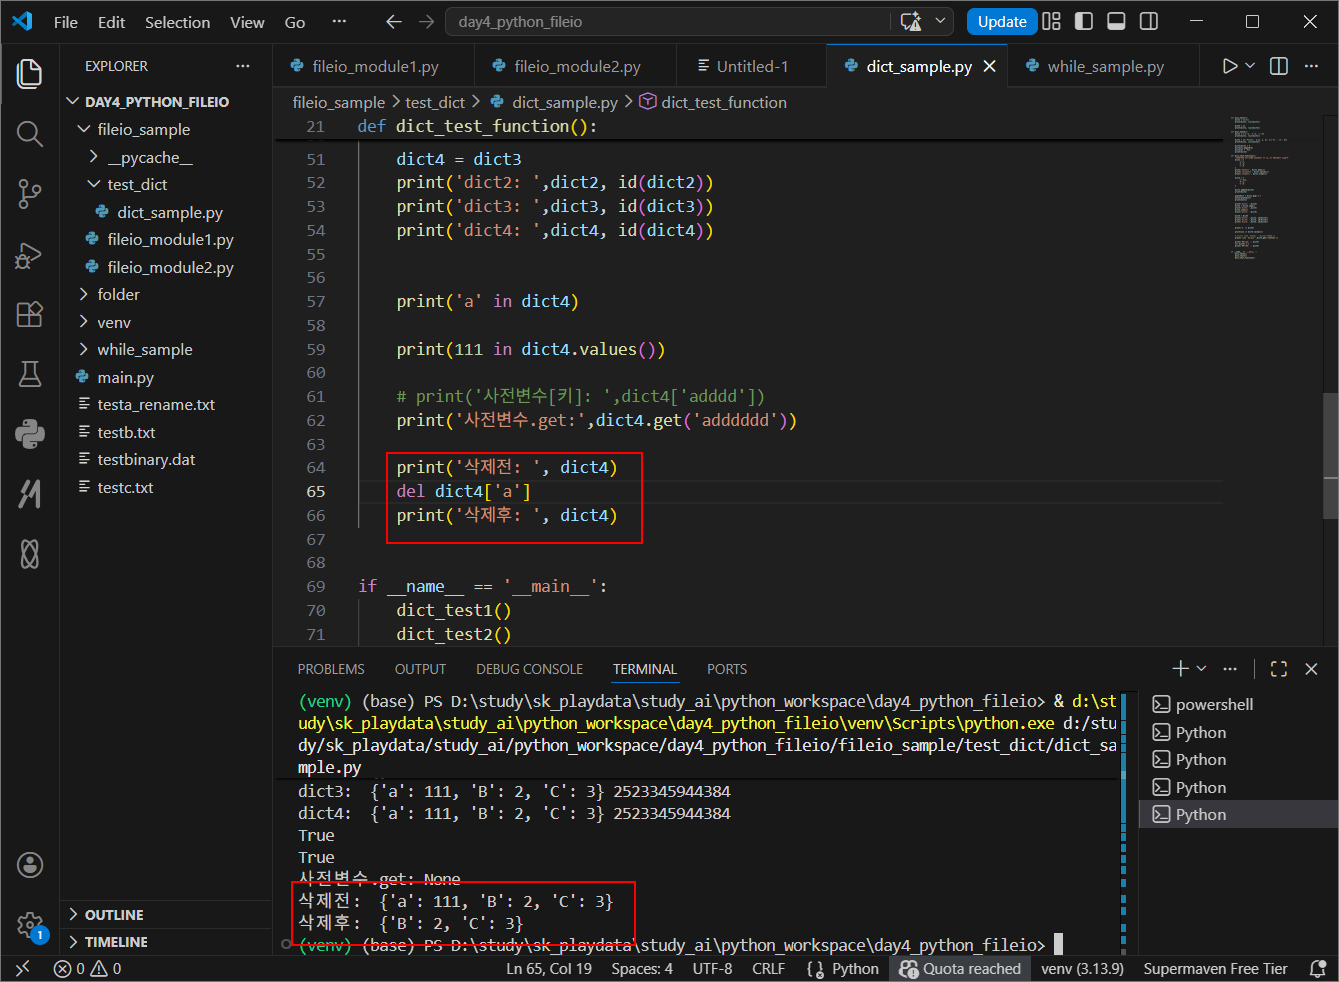Open the File menu
Screen dimensions: 1339x982
tap(66, 22)
